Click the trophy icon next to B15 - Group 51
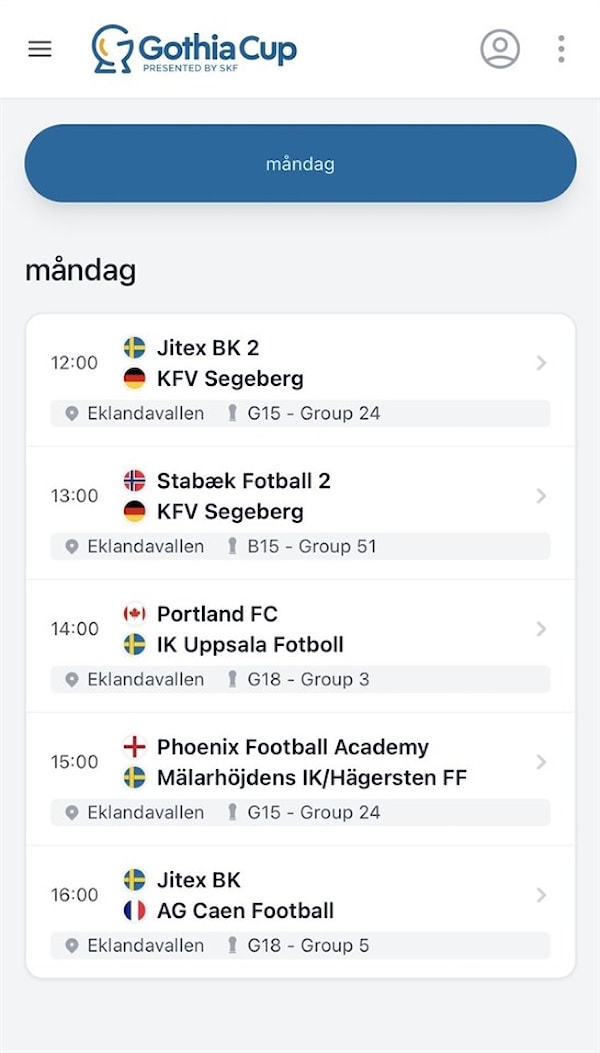The image size is (600, 1053). pyautogui.click(x=233, y=547)
